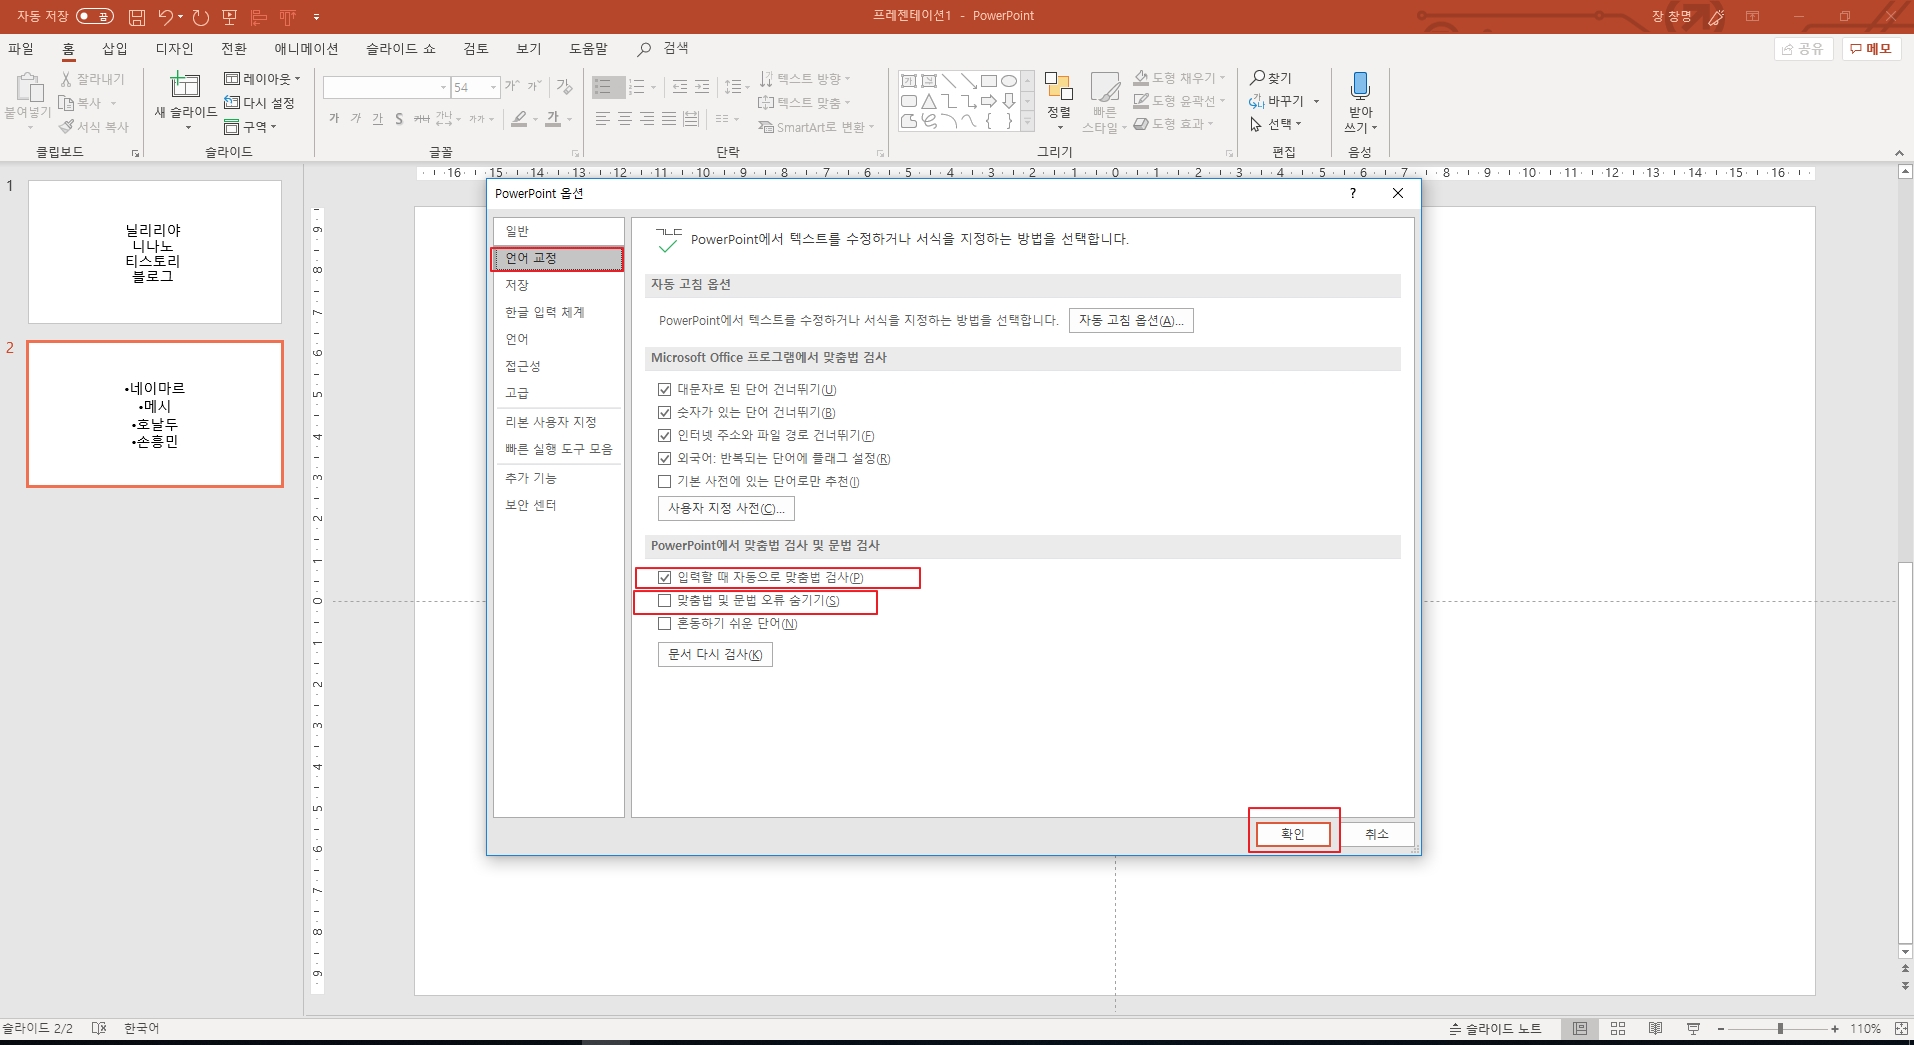Uncheck 인터넷 주소와 파일 경로 건너뛰기
1914x1045 pixels.
tap(664, 436)
